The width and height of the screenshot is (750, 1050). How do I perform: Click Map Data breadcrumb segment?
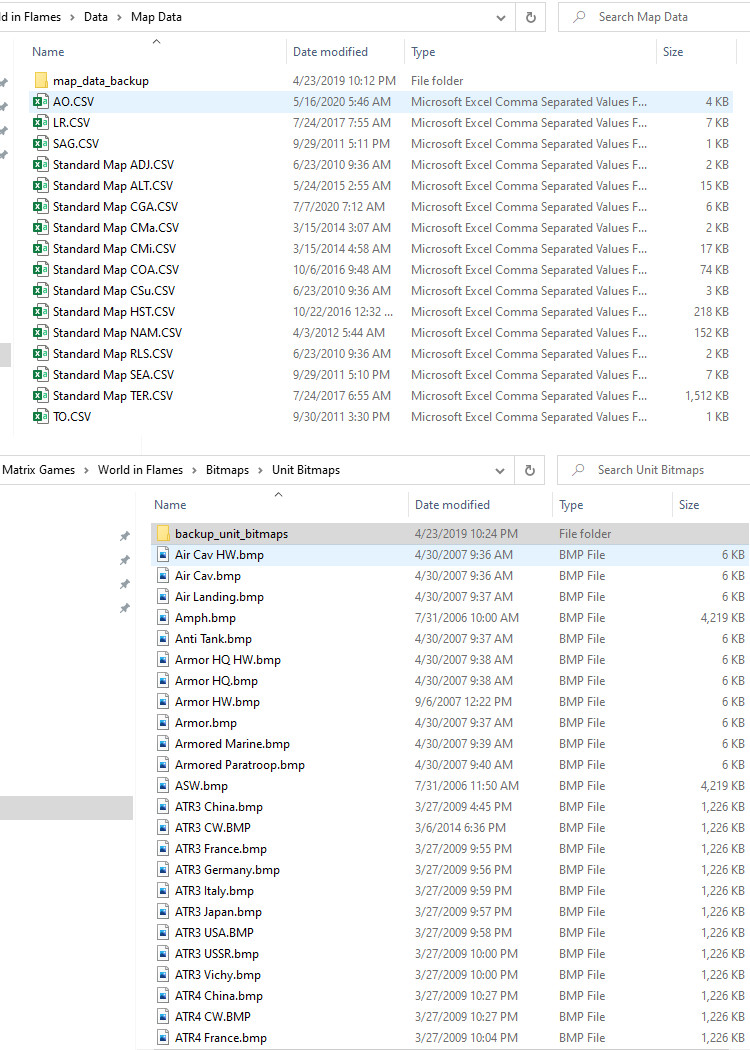click(x=156, y=17)
